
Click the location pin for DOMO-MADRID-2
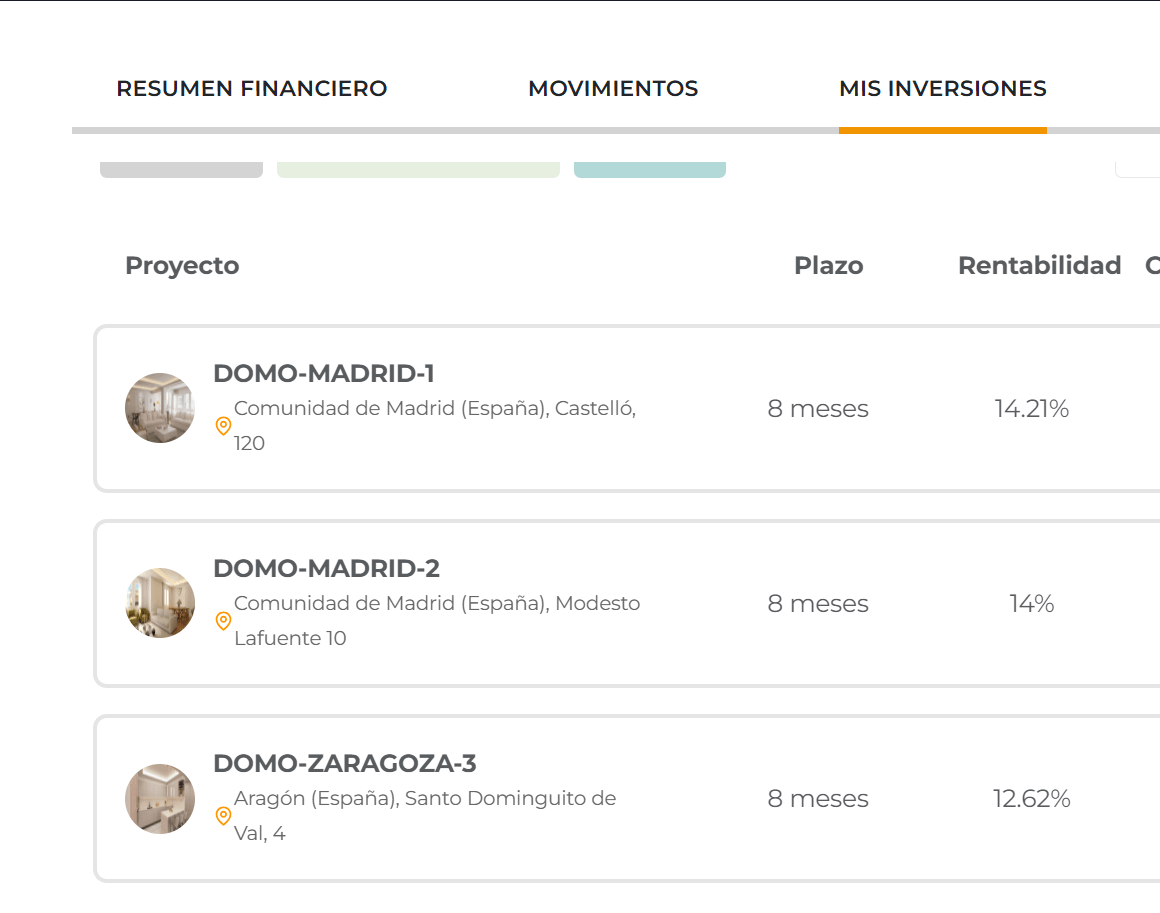click(x=223, y=621)
